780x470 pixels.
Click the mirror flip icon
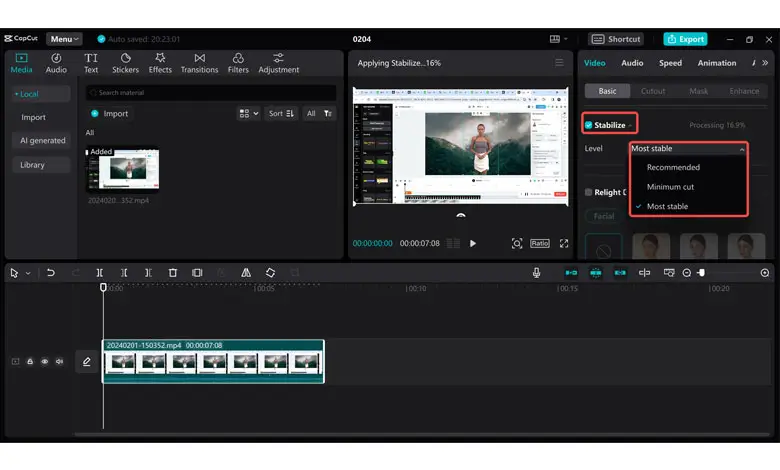point(246,273)
